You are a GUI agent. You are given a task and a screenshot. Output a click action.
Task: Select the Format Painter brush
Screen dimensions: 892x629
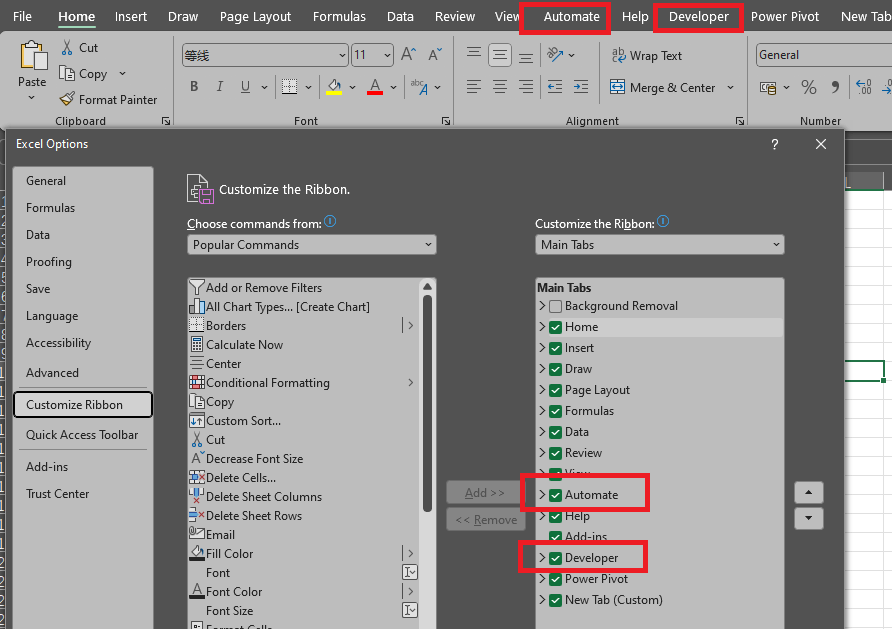[x=67, y=99]
